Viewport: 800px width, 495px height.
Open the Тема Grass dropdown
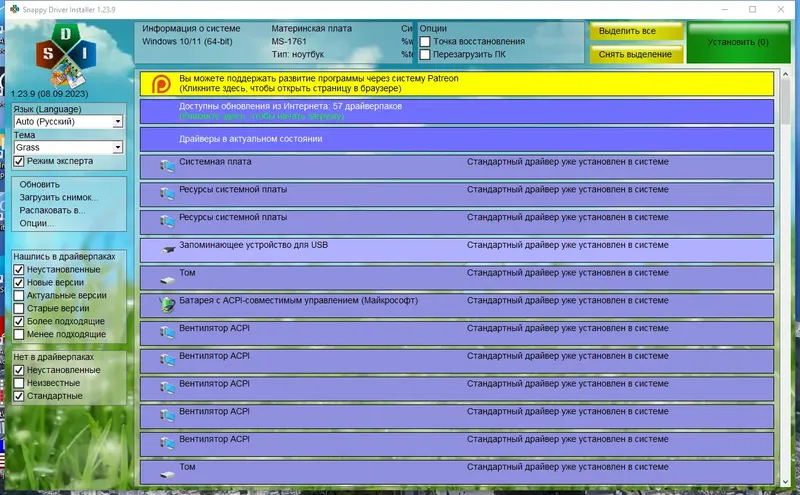68,147
